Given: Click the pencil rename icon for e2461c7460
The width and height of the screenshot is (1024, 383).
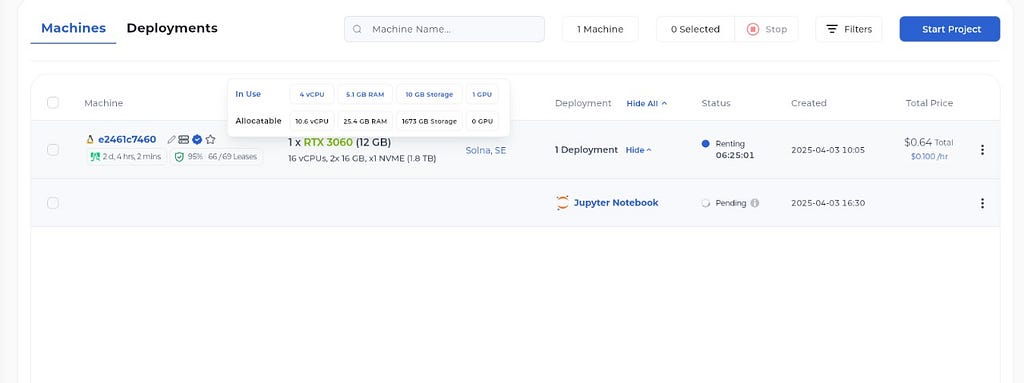Looking at the screenshot, I should pyautogui.click(x=172, y=139).
